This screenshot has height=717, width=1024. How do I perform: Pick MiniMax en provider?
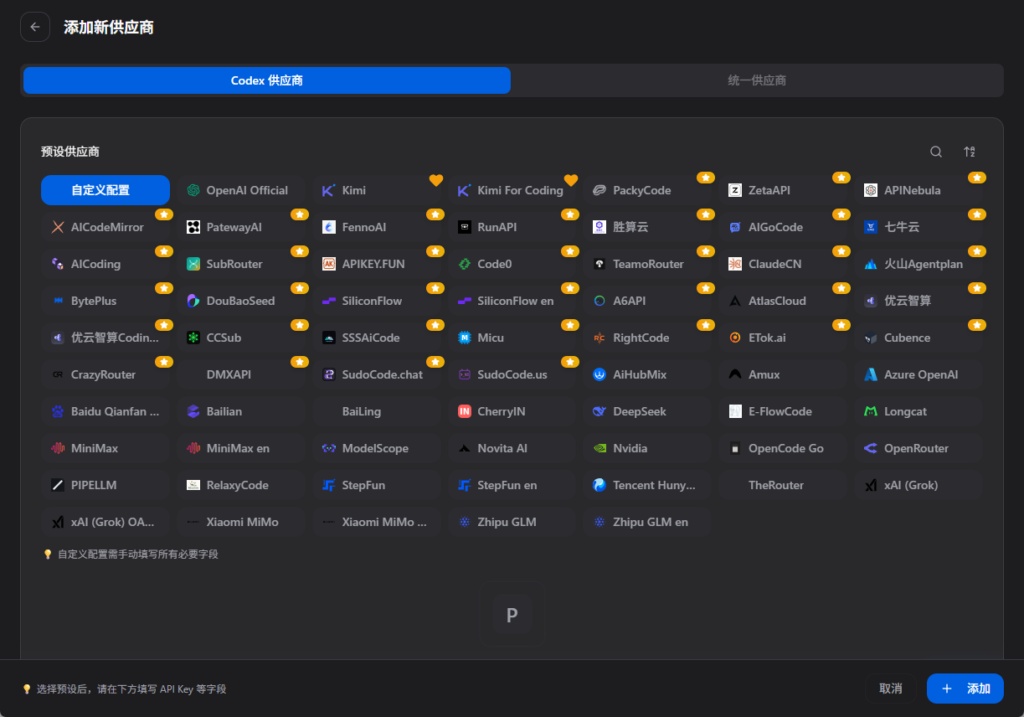(241, 448)
